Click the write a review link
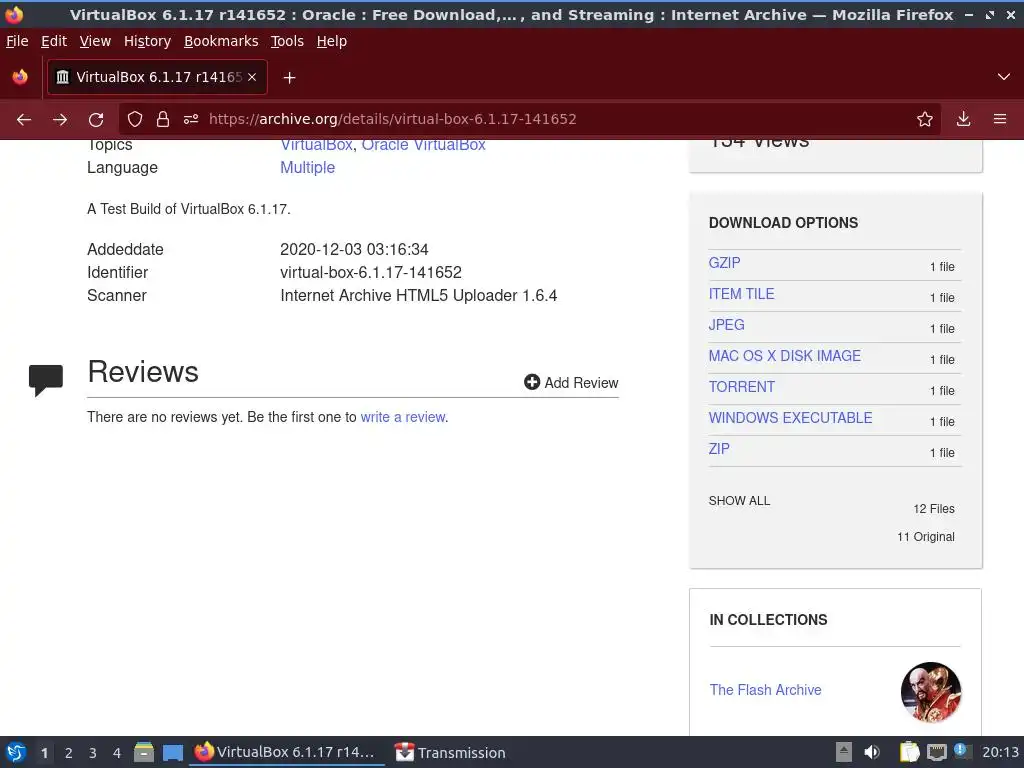This screenshot has width=1024, height=768. (x=403, y=417)
